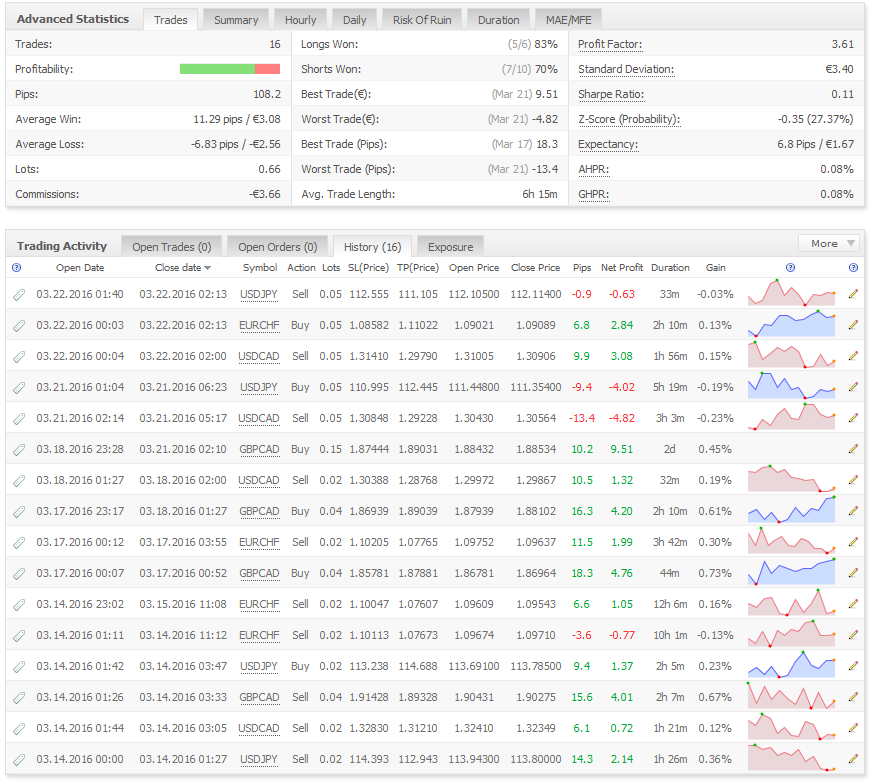Click the Sharpe Ratio label
870x782 pixels.
click(611, 94)
